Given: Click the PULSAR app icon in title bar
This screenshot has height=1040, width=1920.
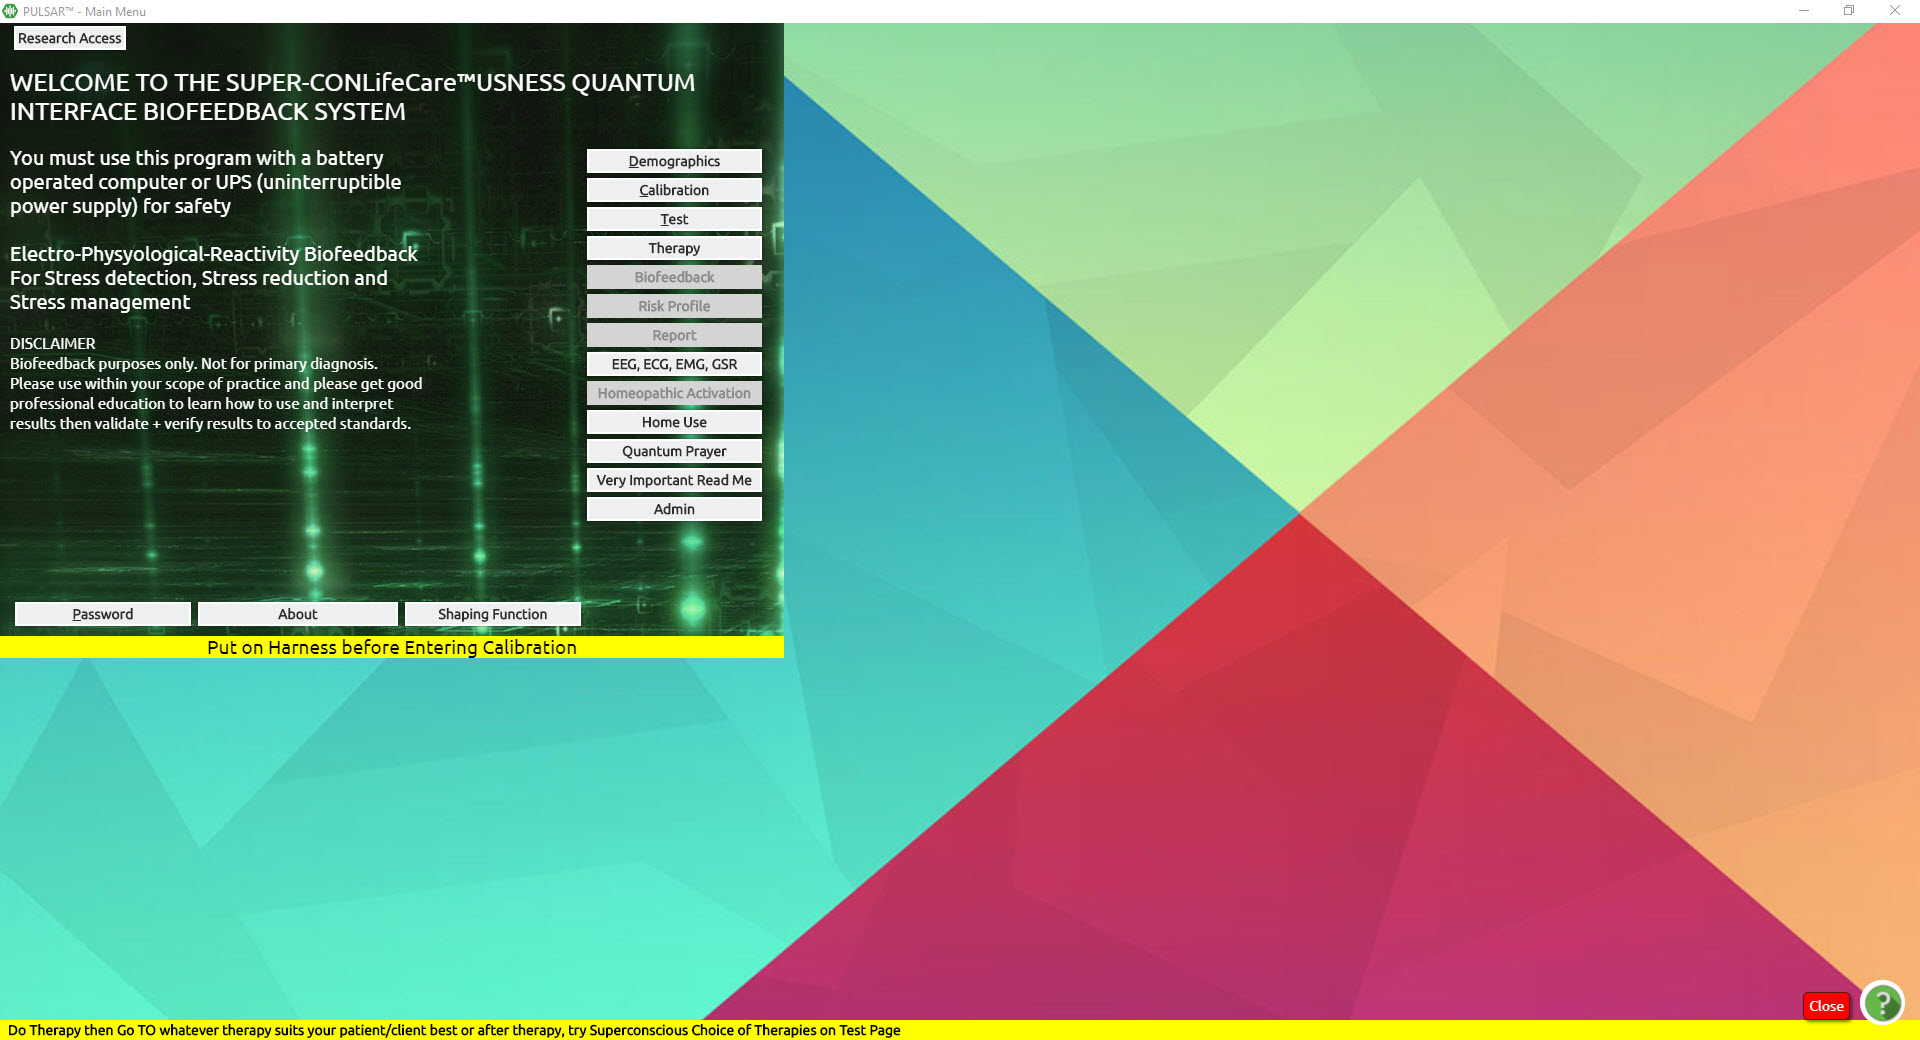Looking at the screenshot, I should (10, 11).
